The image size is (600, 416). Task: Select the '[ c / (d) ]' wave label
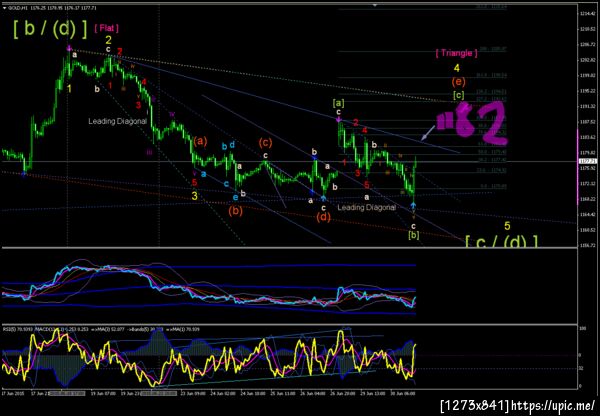click(x=501, y=241)
